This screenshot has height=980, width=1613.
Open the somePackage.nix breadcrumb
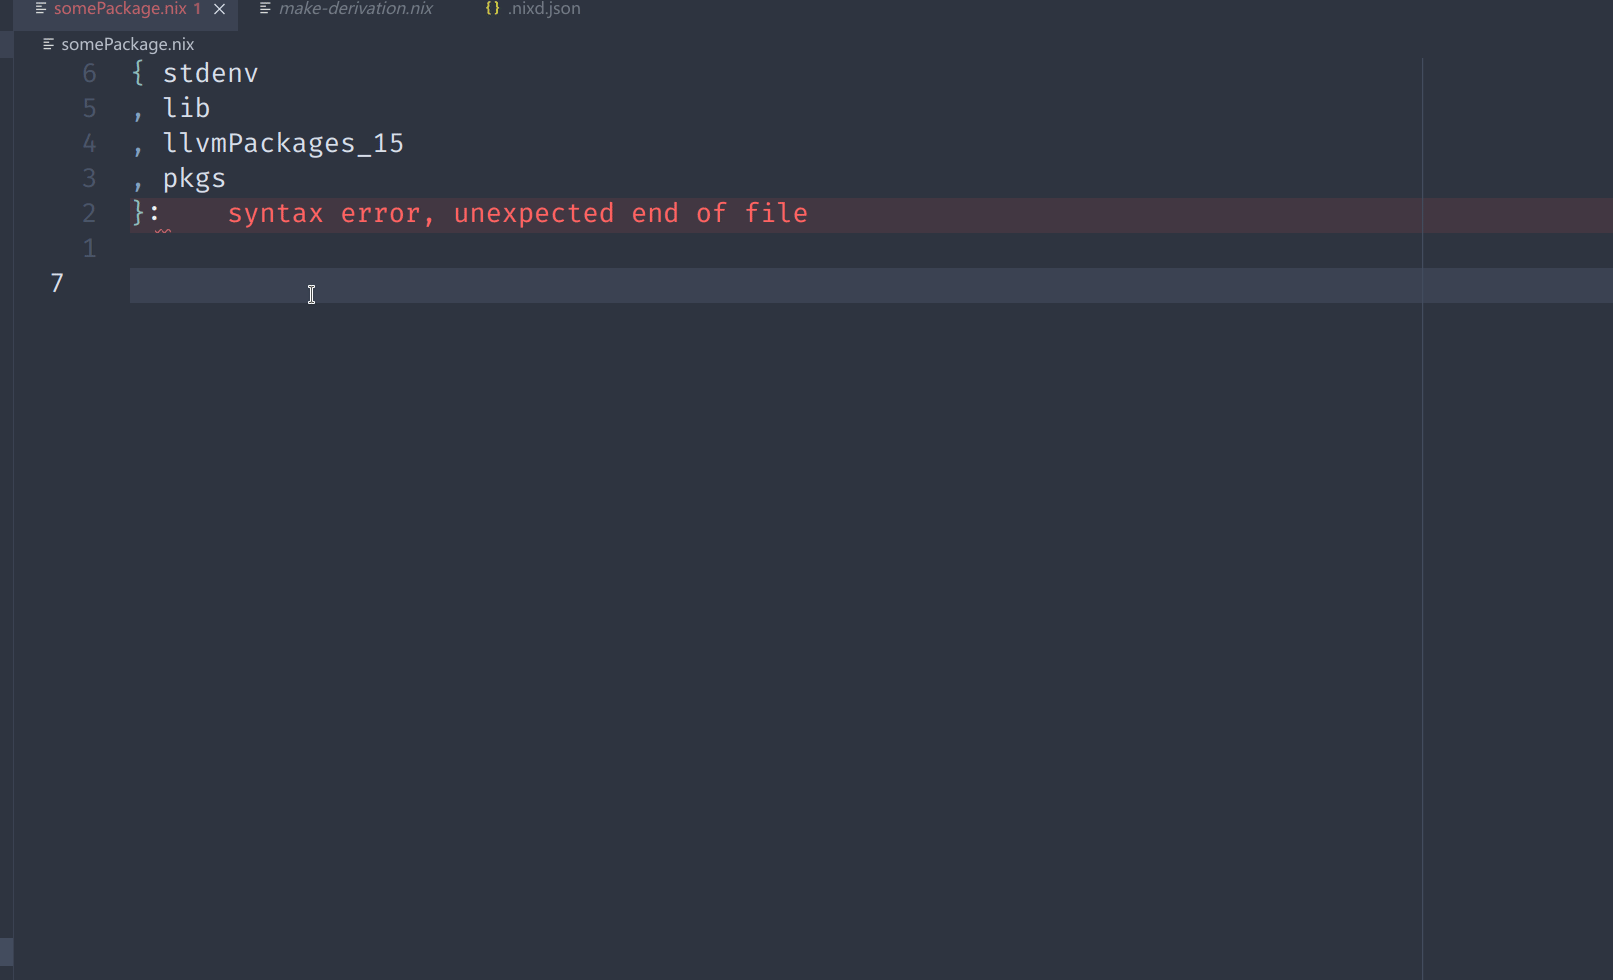point(127,44)
